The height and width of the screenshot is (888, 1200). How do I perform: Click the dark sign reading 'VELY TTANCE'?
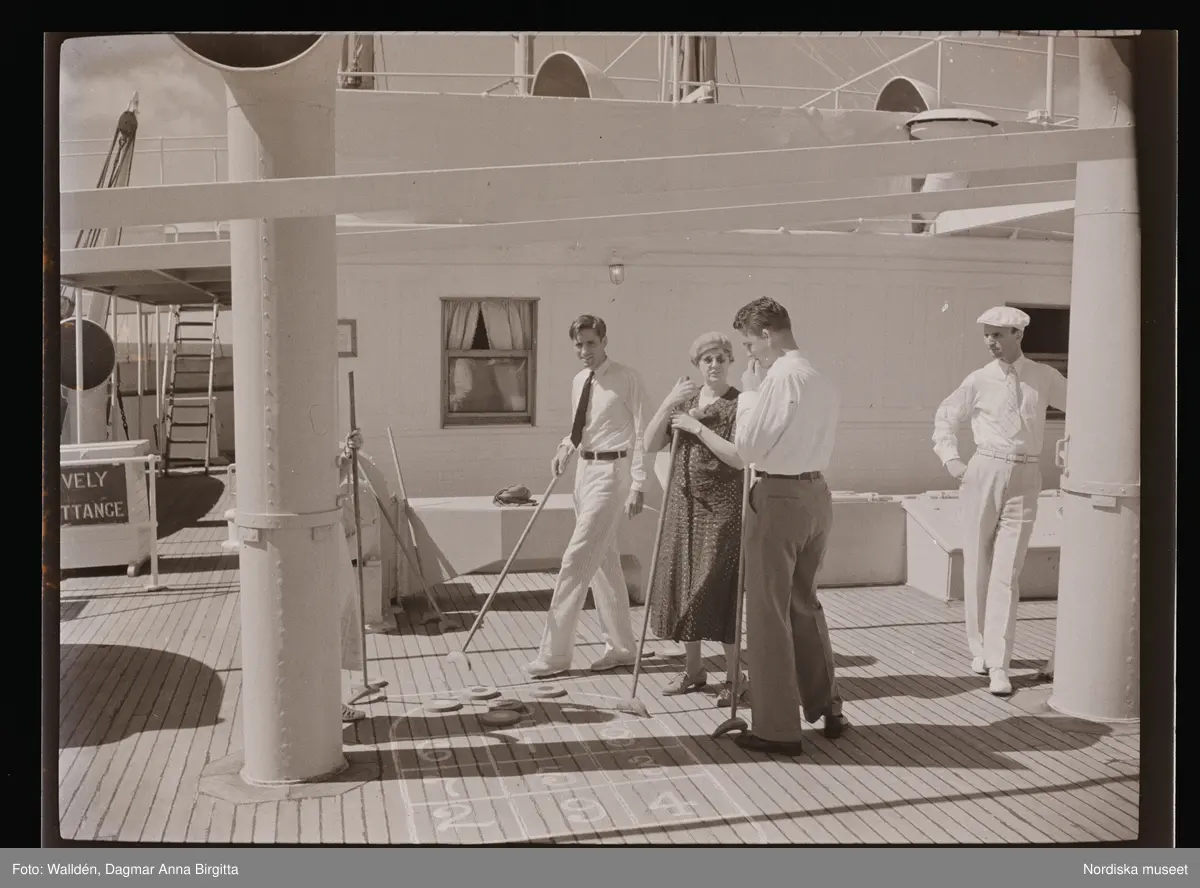click(94, 494)
